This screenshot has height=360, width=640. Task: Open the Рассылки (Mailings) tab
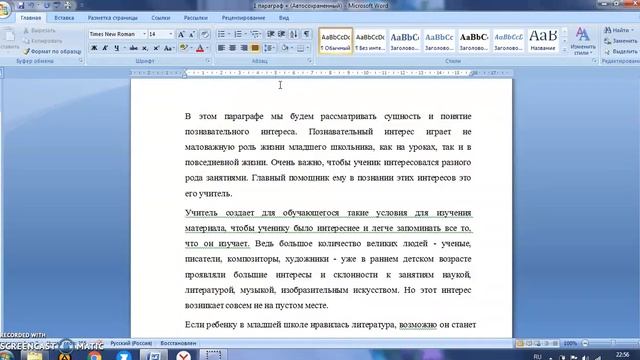(196, 18)
